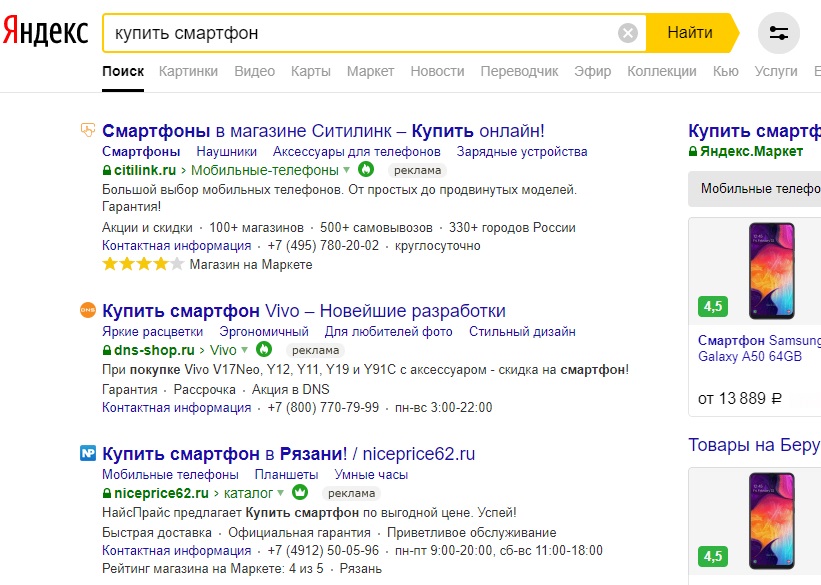This screenshot has width=821, height=585.
Task: Open the Смартфоны в магазине Ситилинк headline
Action: [323, 130]
